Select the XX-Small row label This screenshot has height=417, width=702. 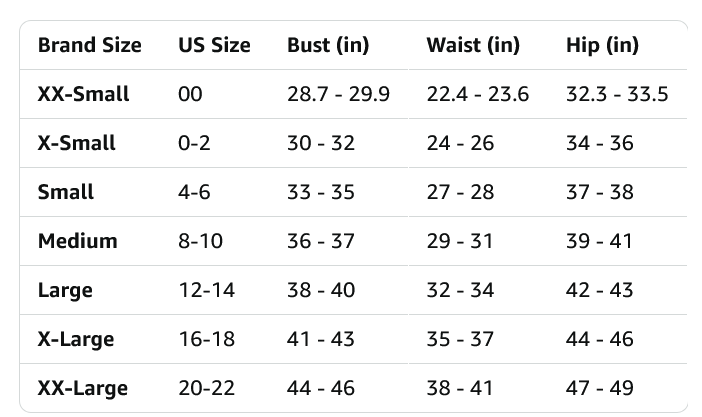(83, 95)
